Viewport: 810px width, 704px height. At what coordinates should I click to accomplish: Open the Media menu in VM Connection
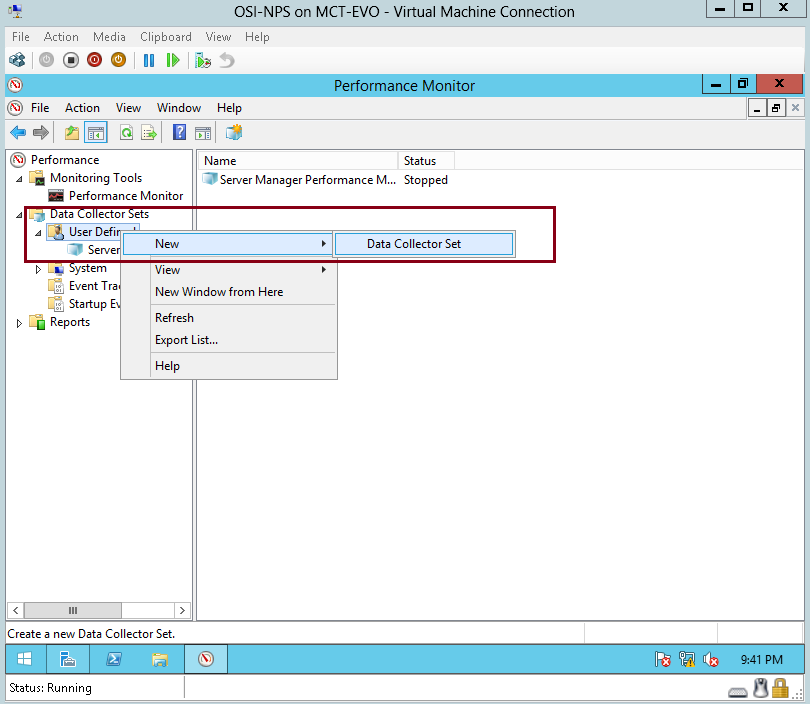click(109, 37)
